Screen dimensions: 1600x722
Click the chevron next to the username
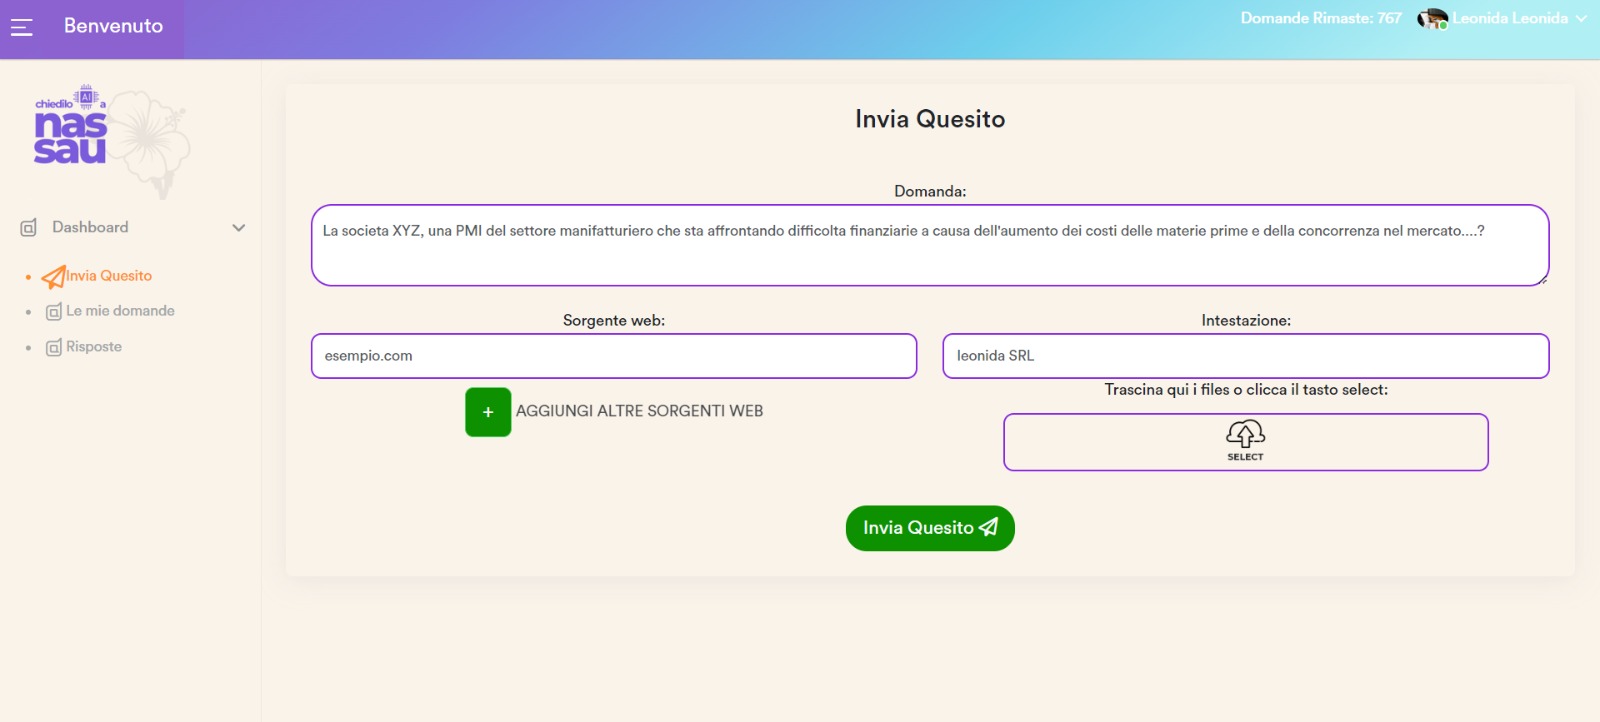tap(1581, 19)
